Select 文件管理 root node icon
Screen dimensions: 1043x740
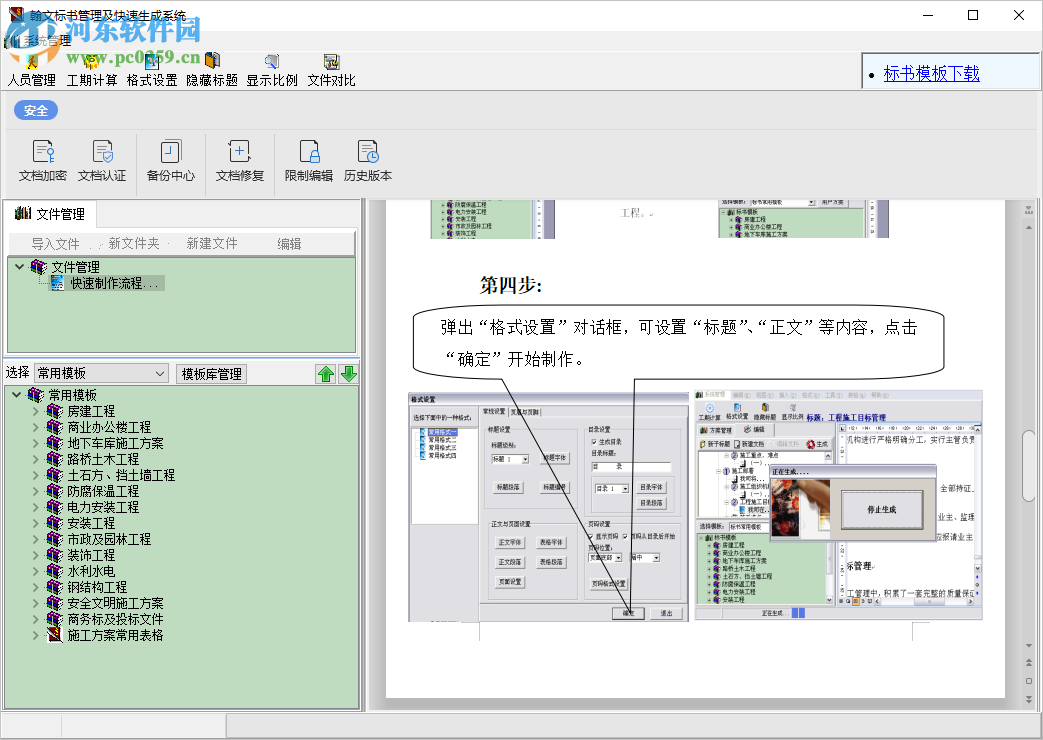pyautogui.click(x=39, y=267)
